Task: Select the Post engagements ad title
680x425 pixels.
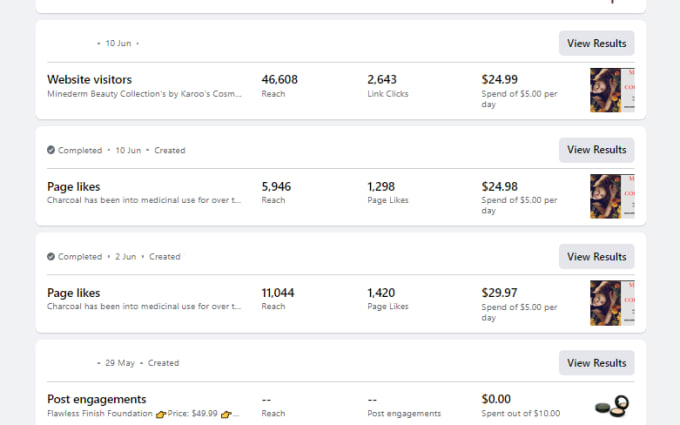Action: click(x=96, y=399)
